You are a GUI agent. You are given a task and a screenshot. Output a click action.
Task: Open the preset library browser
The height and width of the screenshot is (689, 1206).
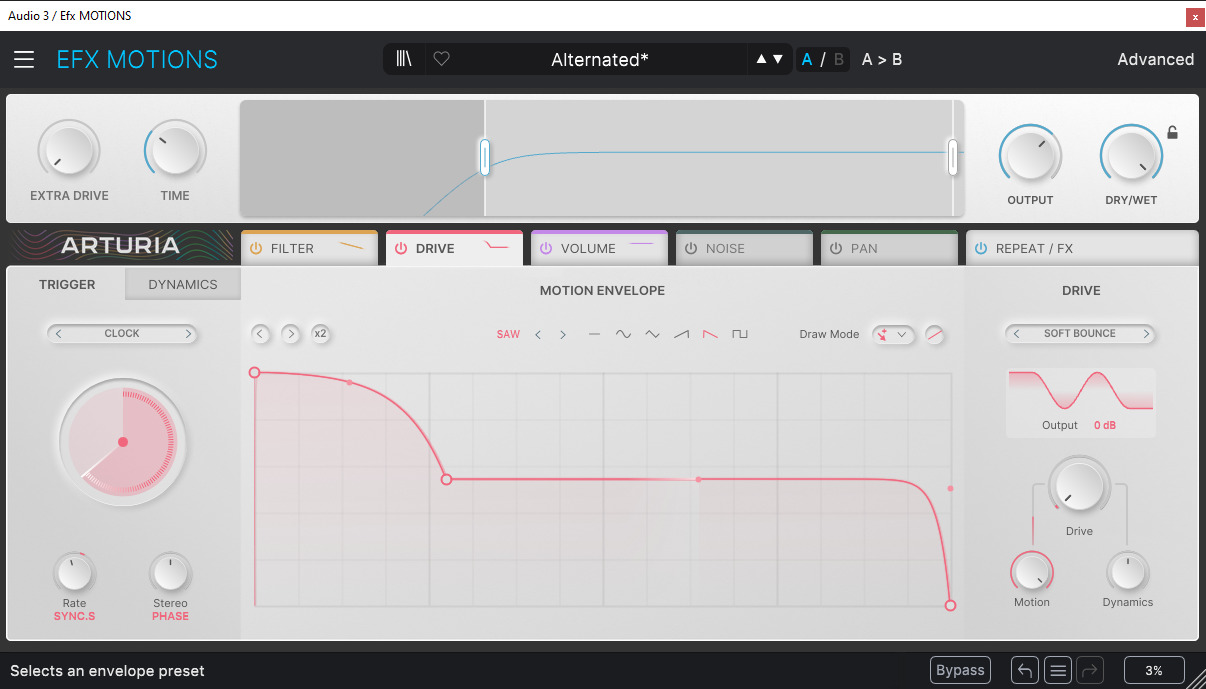click(x=404, y=59)
